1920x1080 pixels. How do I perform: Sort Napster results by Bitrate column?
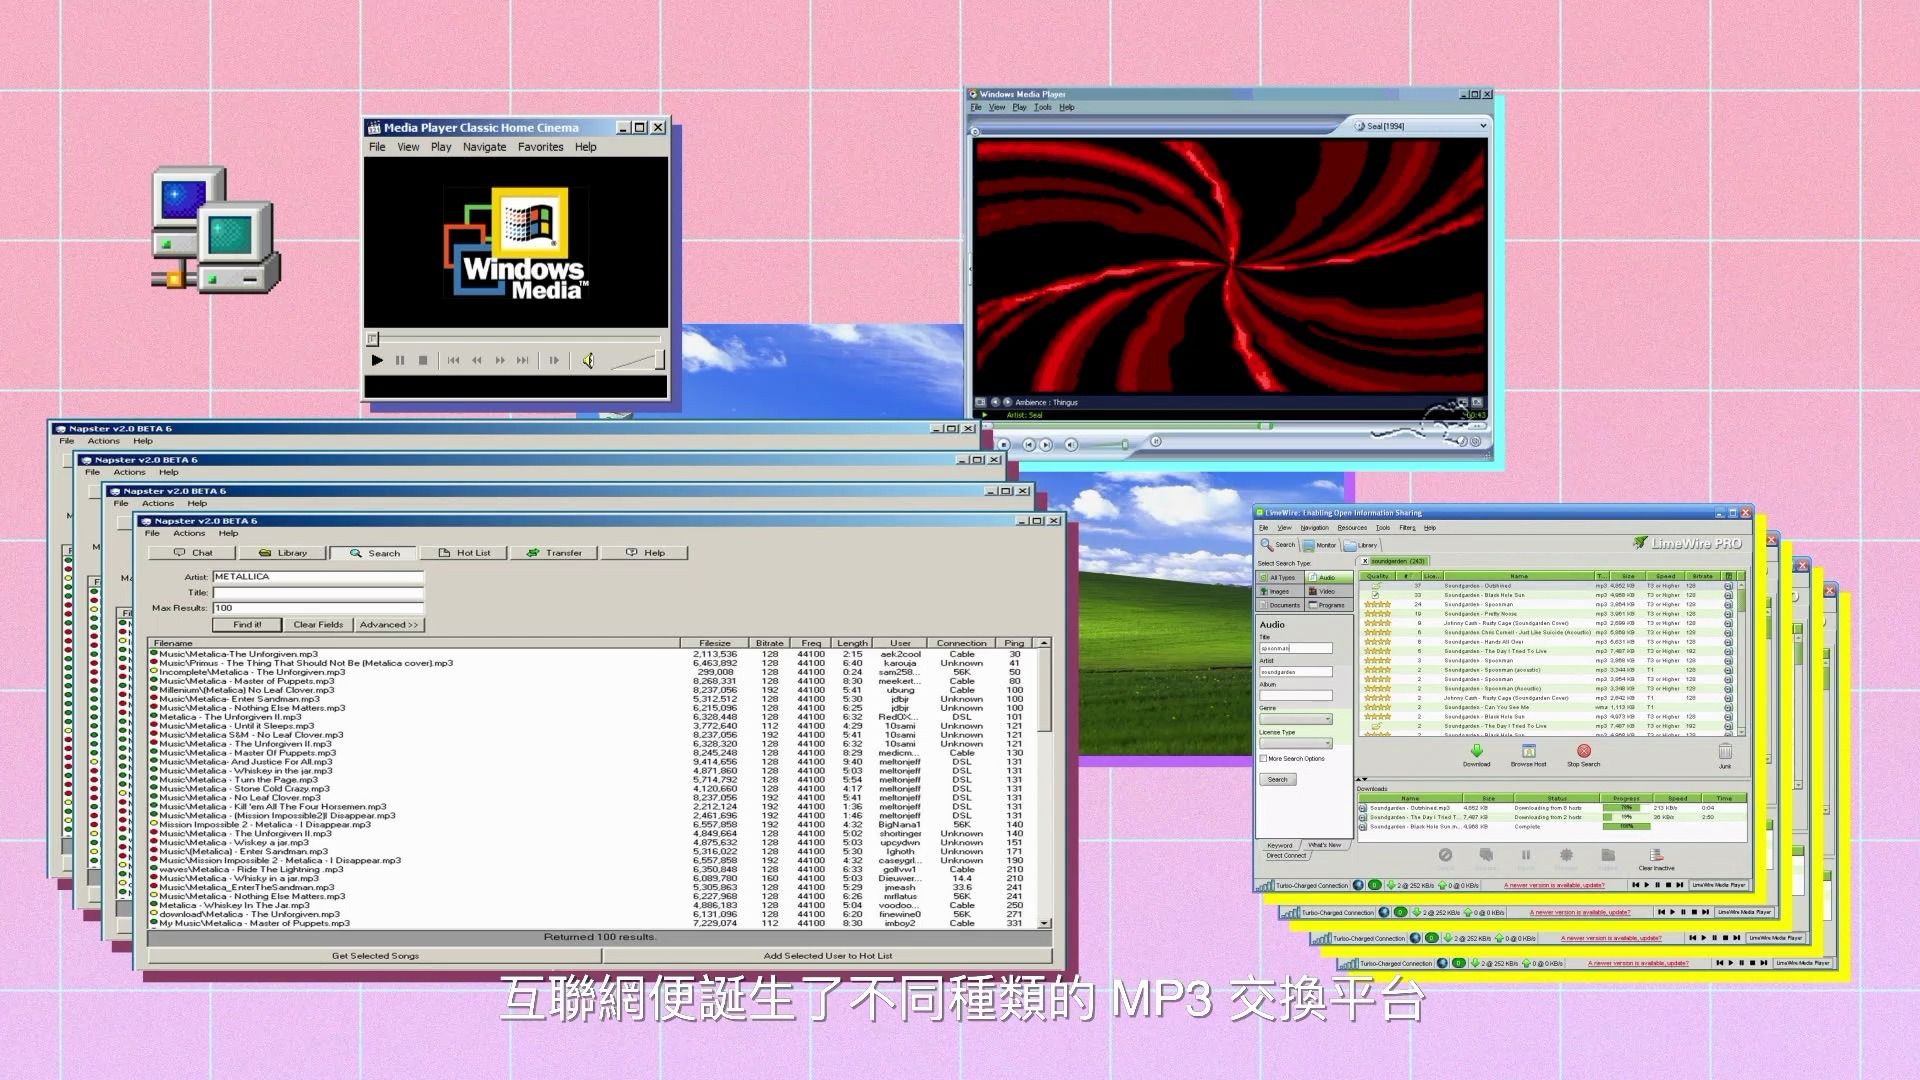click(x=769, y=643)
